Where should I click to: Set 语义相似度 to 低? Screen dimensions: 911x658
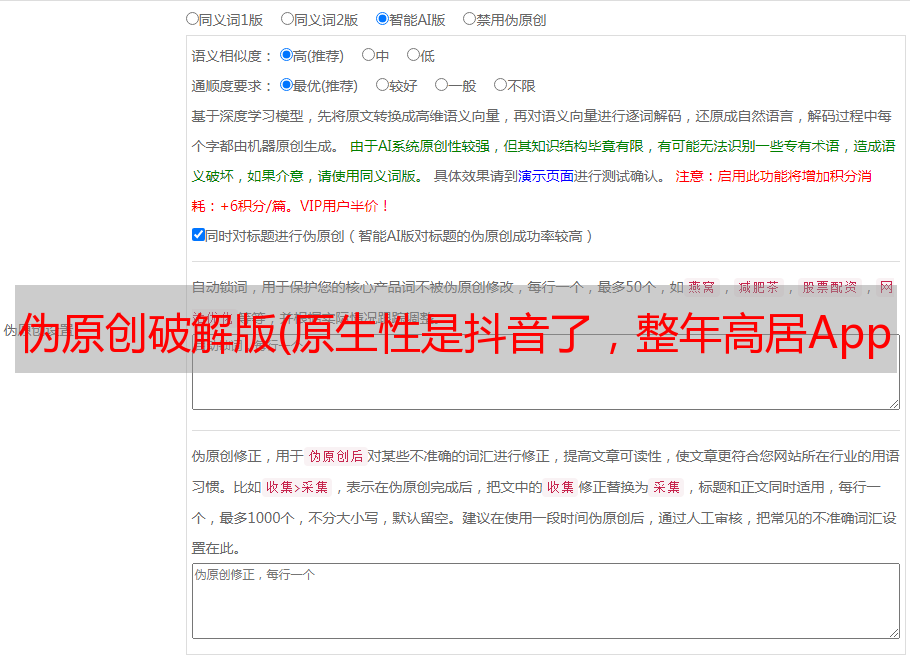pos(413,55)
